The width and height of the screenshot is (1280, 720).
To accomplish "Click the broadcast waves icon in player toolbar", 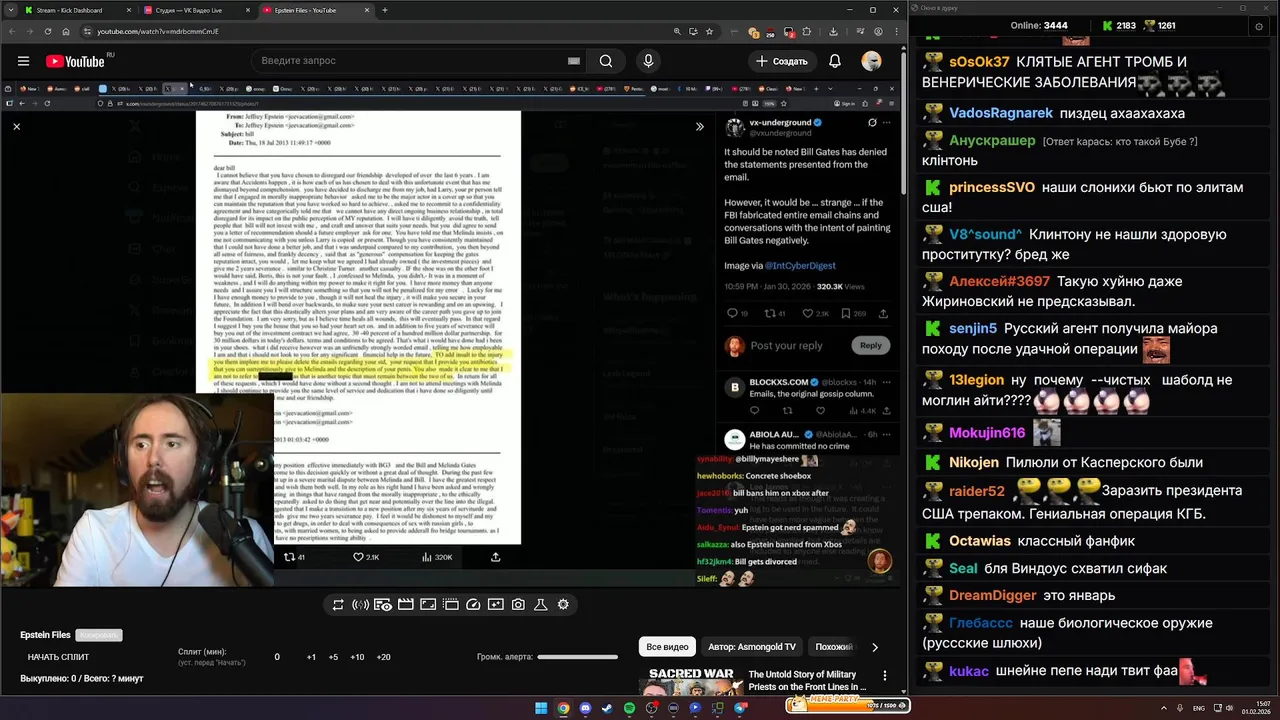I will [x=360, y=604].
